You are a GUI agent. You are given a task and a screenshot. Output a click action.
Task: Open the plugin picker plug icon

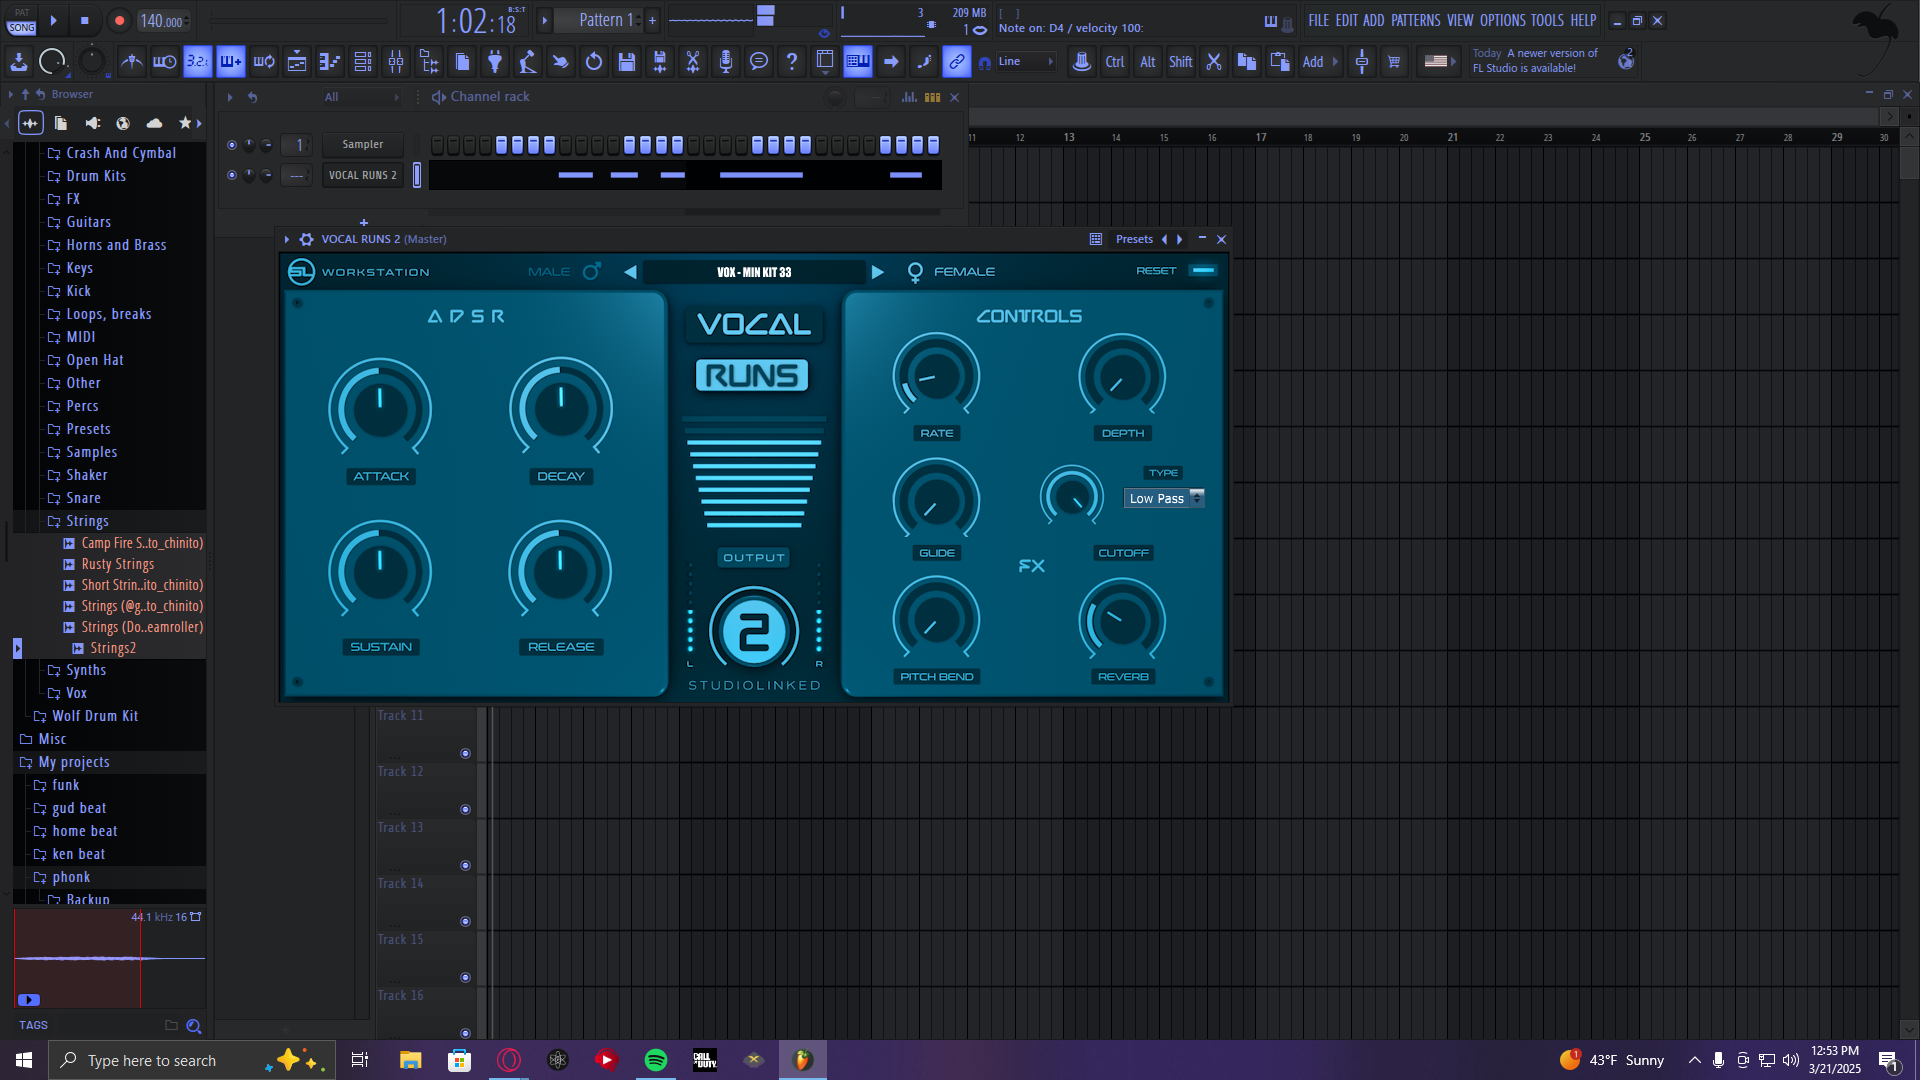click(x=495, y=62)
